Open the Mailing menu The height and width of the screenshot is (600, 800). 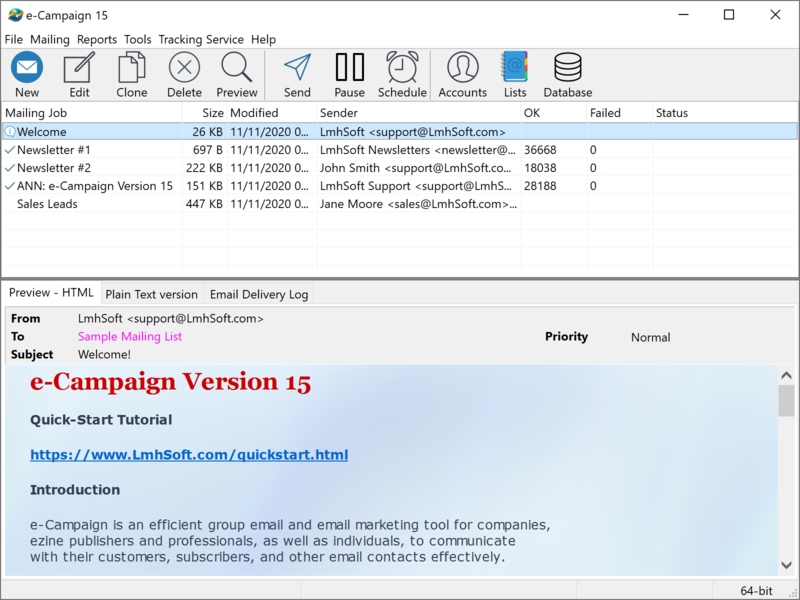pyautogui.click(x=50, y=39)
